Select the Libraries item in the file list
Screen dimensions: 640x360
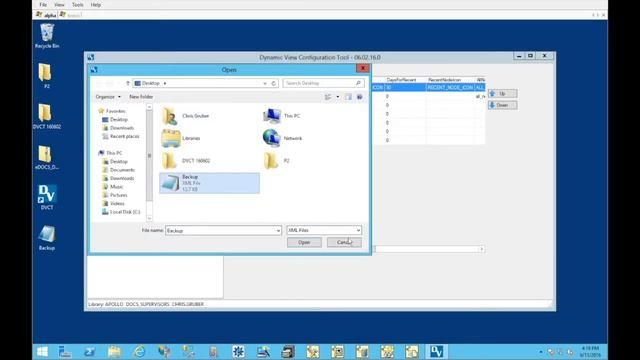[x=181, y=138]
